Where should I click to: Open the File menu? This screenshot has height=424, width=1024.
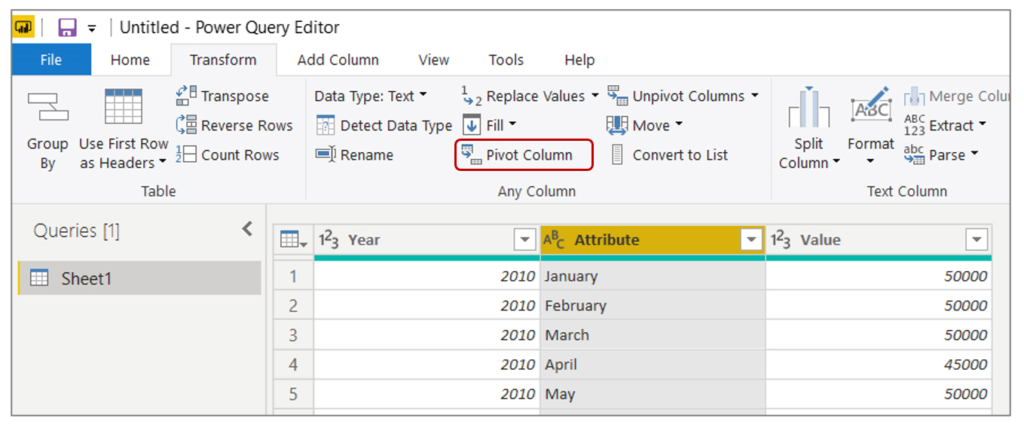click(51, 60)
